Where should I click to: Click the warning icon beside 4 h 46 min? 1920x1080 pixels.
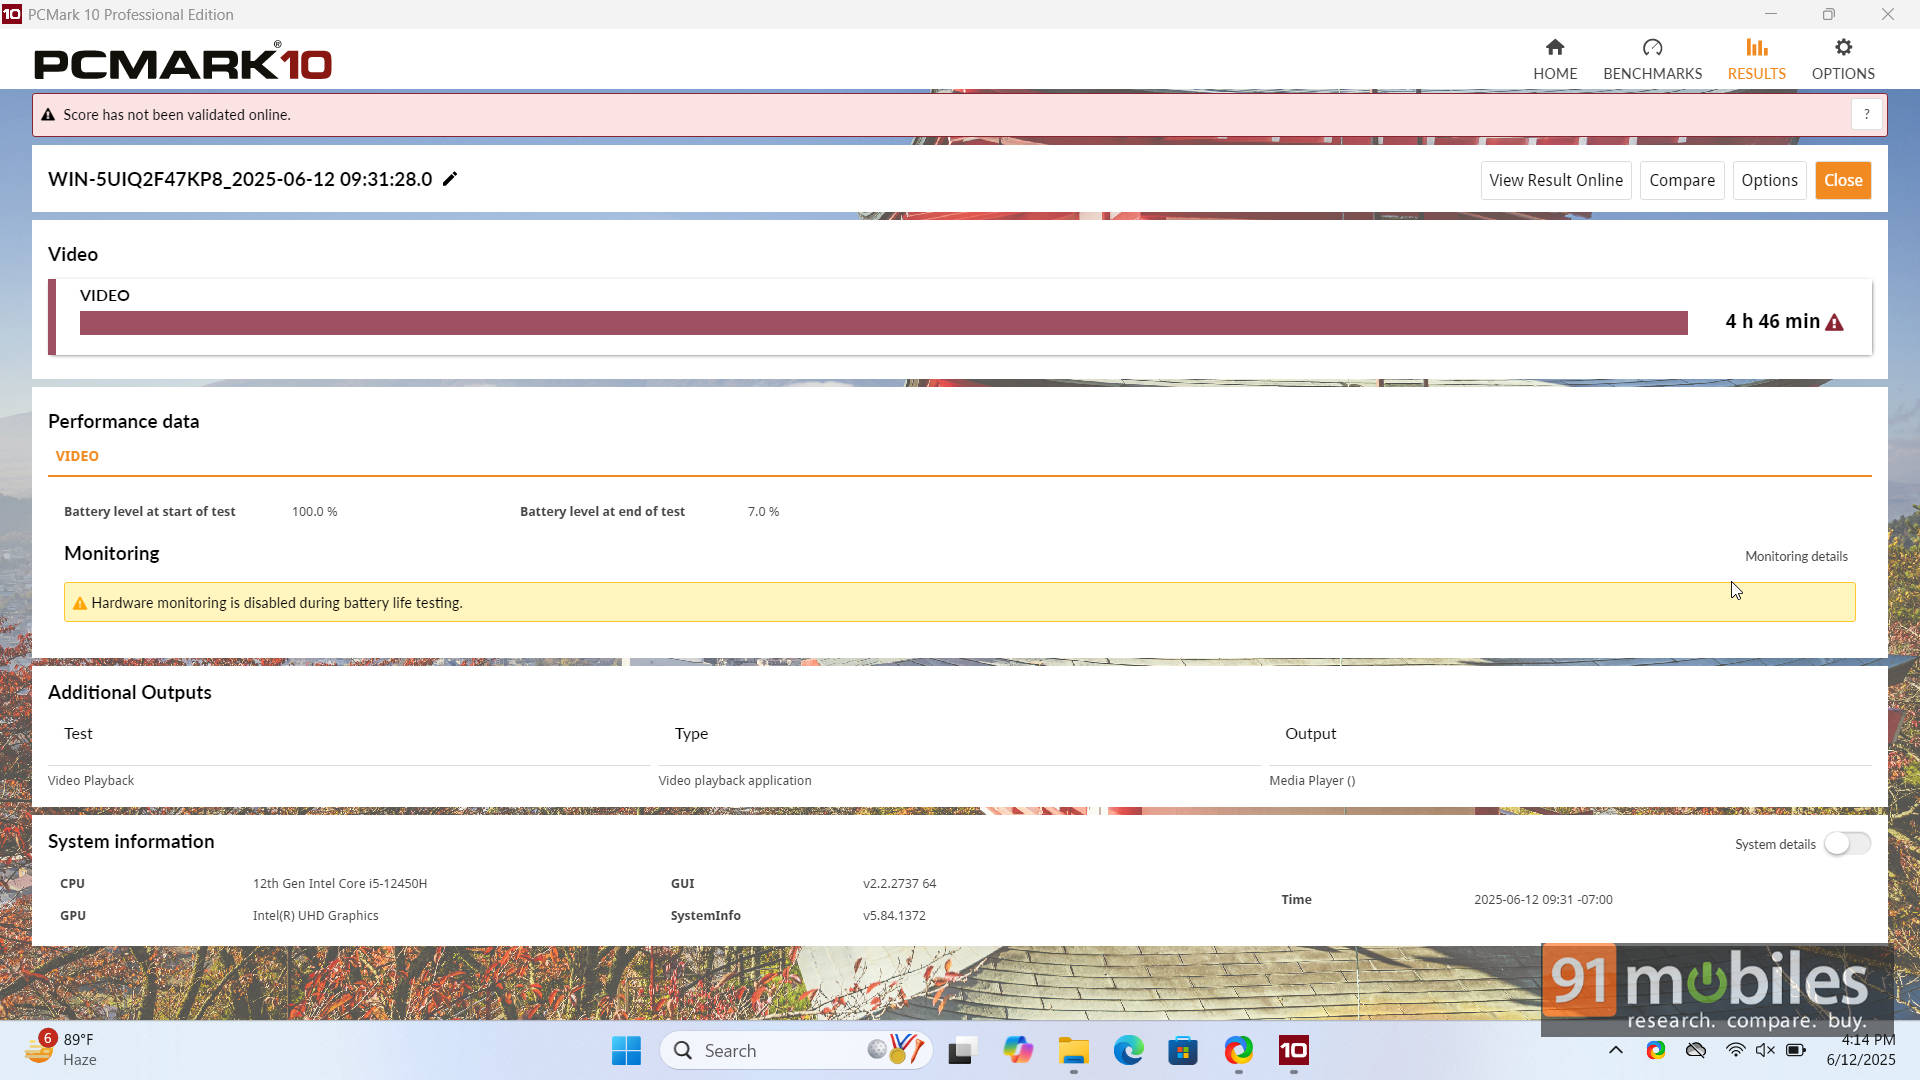(x=1834, y=322)
